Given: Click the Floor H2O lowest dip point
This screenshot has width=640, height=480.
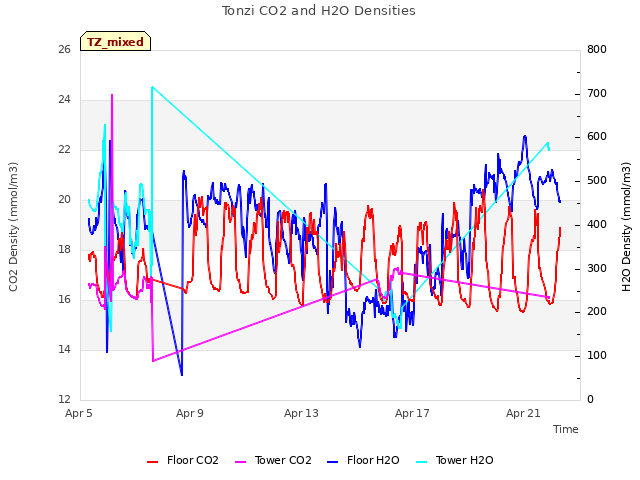Looking at the screenshot, I should (182, 375).
